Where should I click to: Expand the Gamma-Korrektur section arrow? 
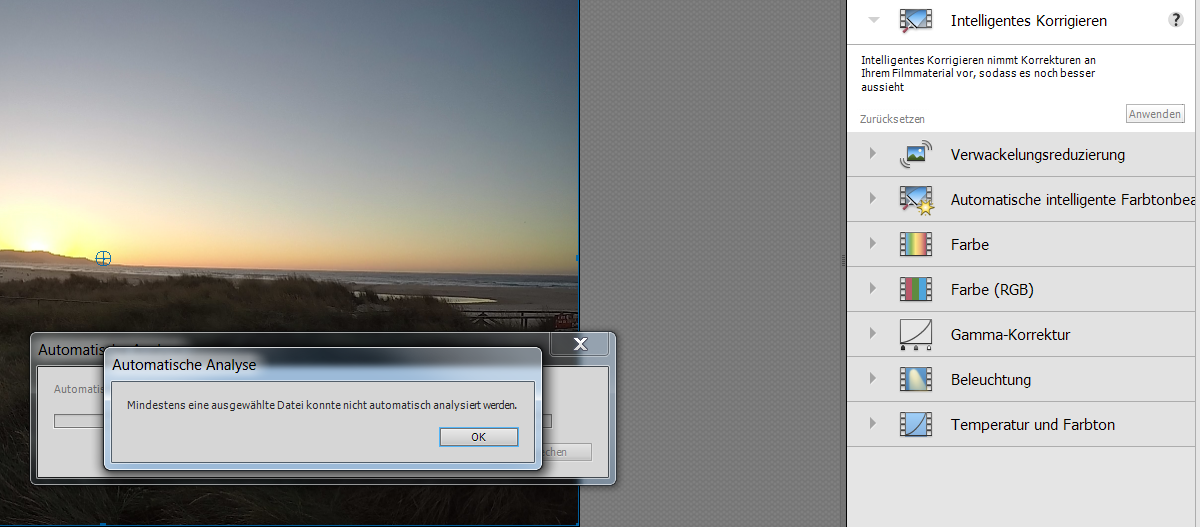tap(873, 334)
